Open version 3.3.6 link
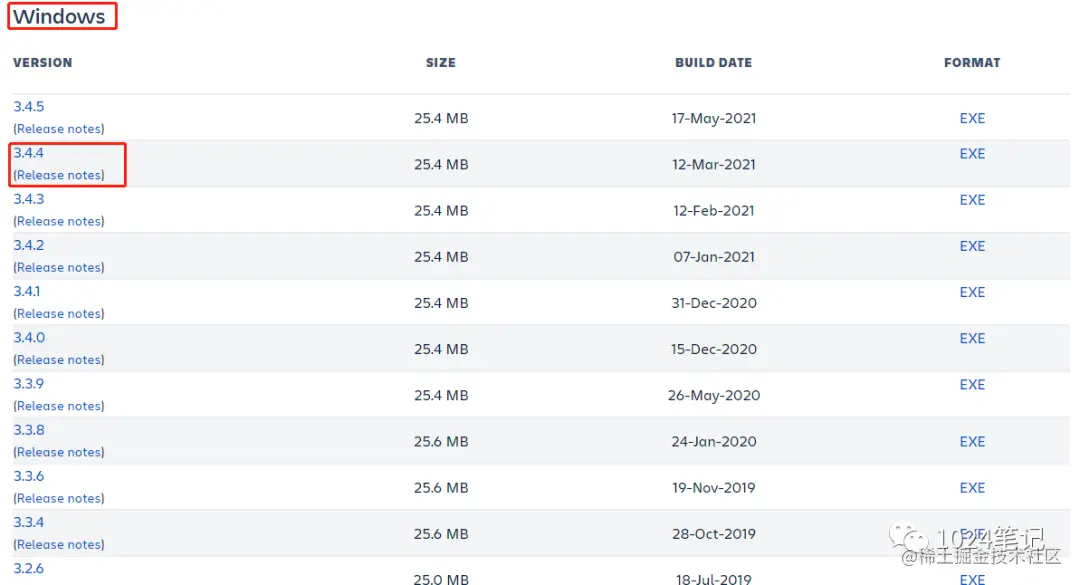Image resolution: width=1080 pixels, height=585 pixels. 28,476
